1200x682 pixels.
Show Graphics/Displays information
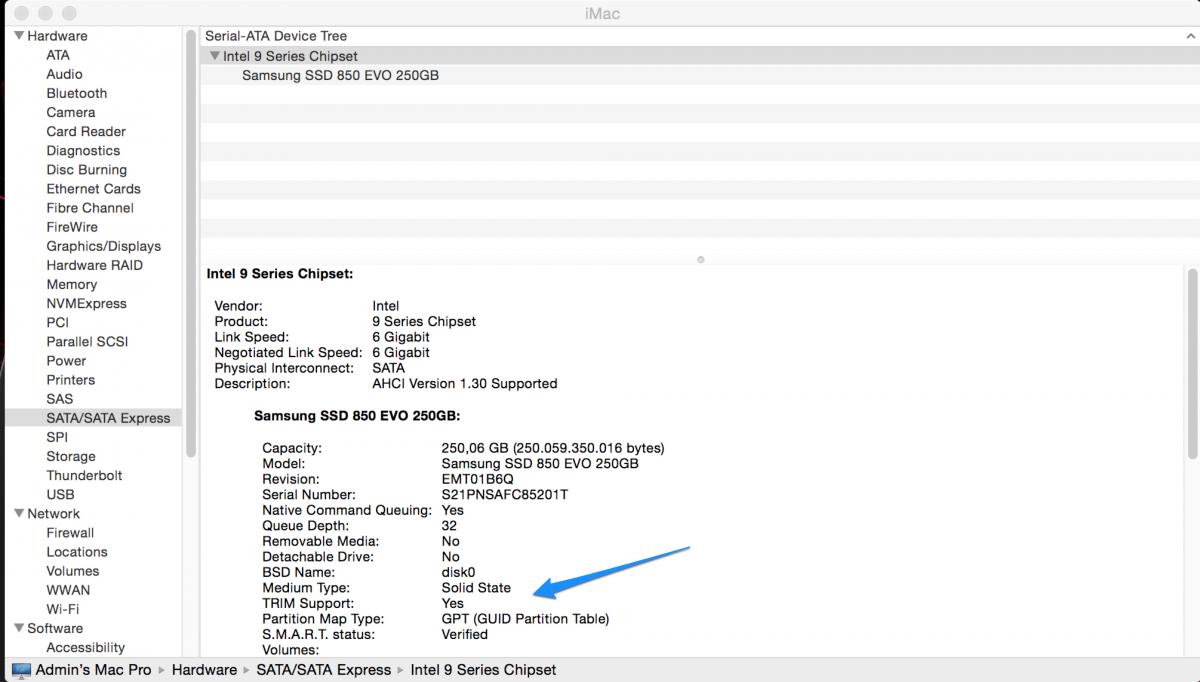103,245
